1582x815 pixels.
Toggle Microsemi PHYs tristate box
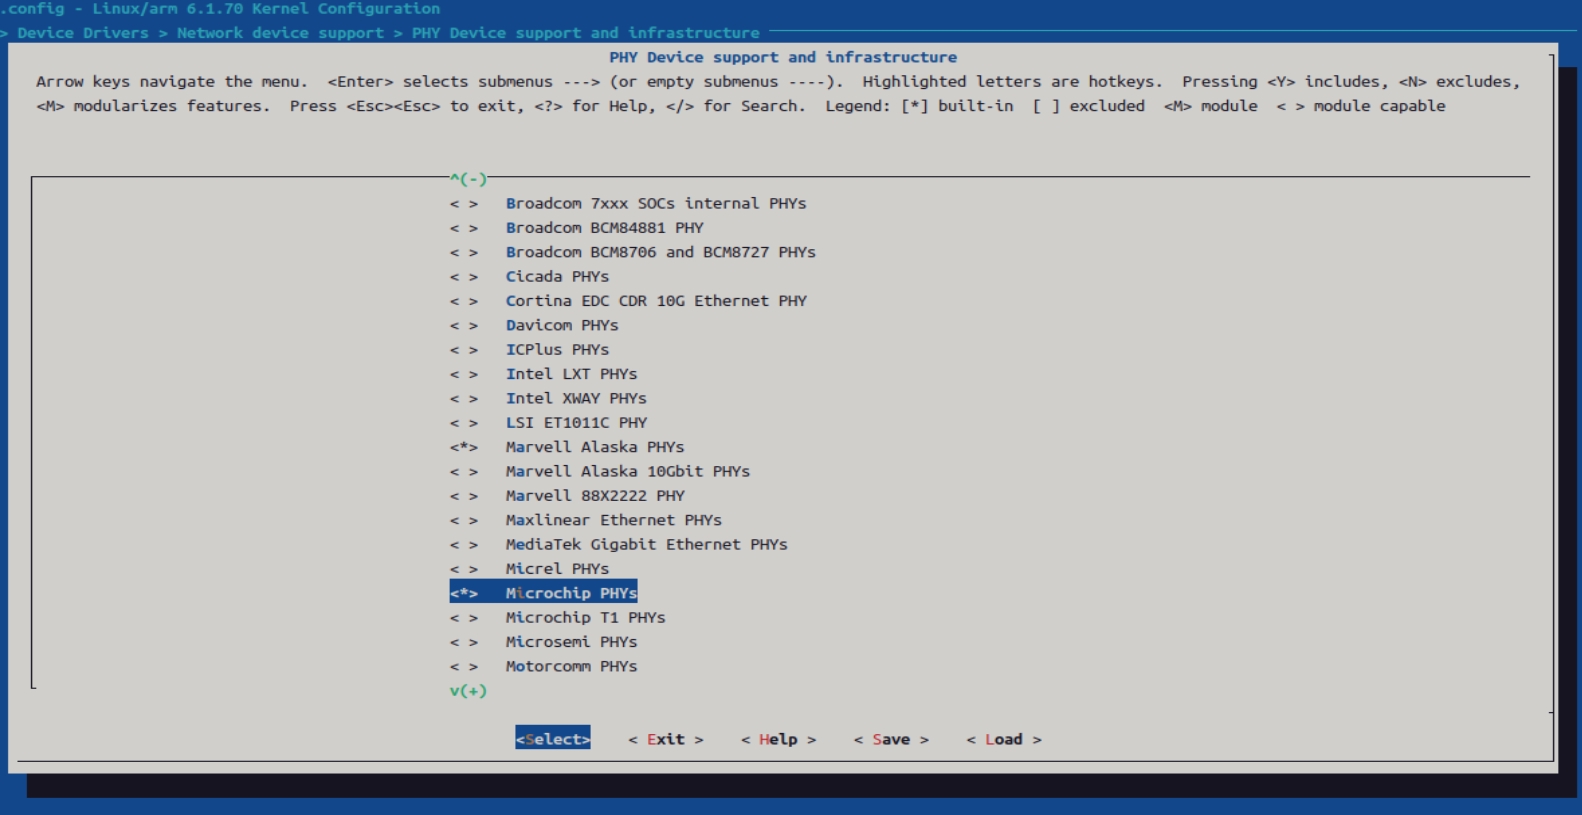coord(464,642)
